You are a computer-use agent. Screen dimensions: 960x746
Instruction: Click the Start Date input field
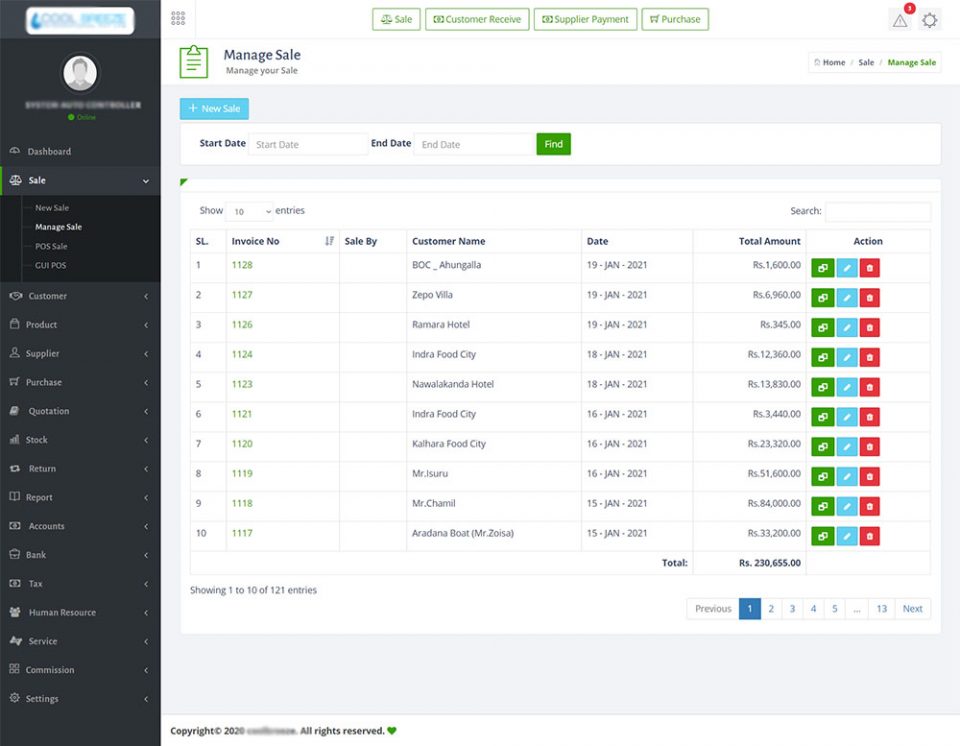308,144
